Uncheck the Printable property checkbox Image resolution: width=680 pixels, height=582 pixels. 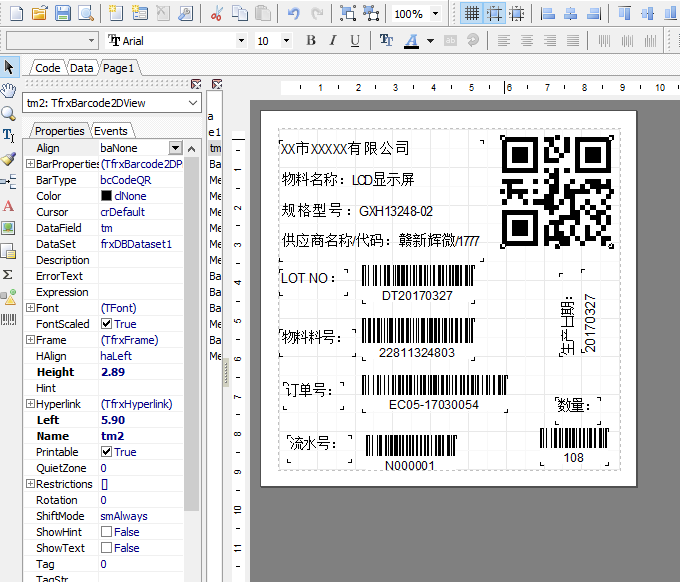tap(107, 452)
